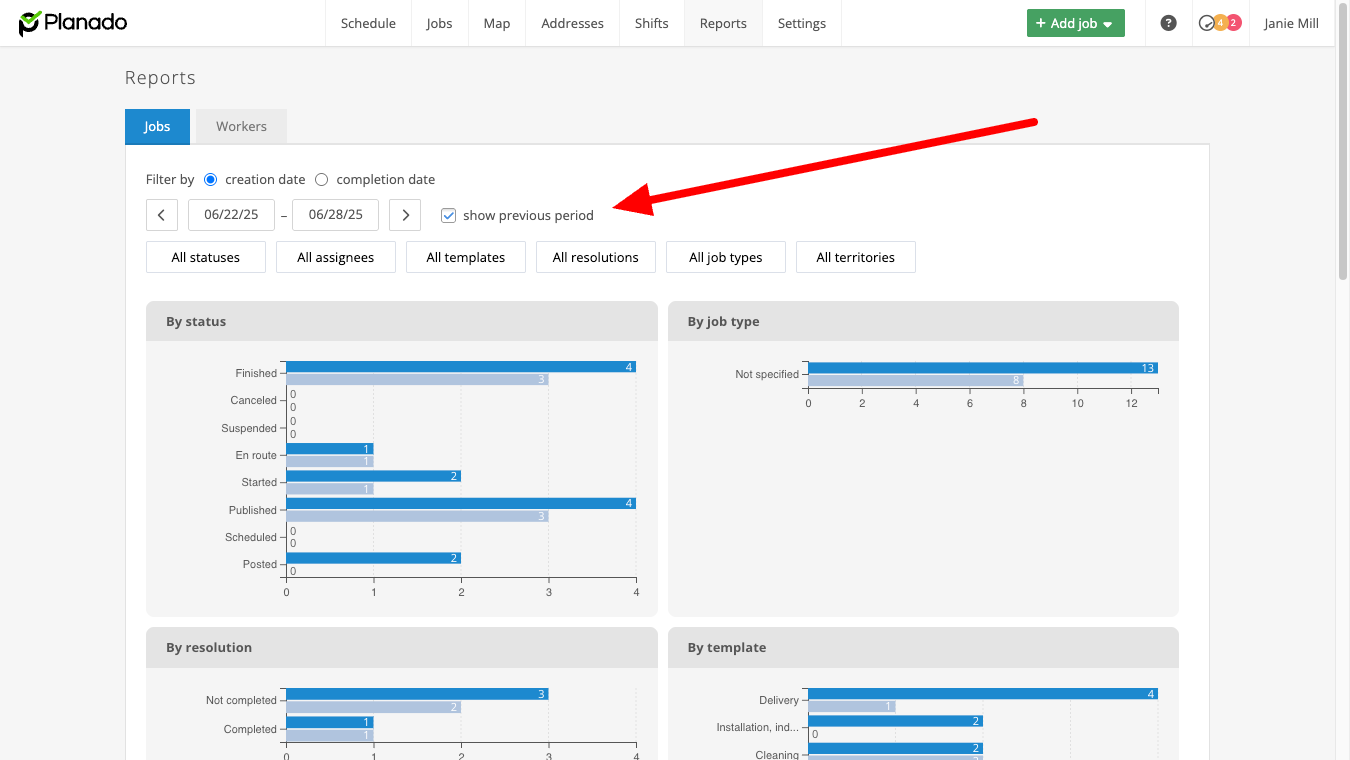Click the Started current period bar
This screenshot has height=760, width=1350.
(x=374, y=476)
